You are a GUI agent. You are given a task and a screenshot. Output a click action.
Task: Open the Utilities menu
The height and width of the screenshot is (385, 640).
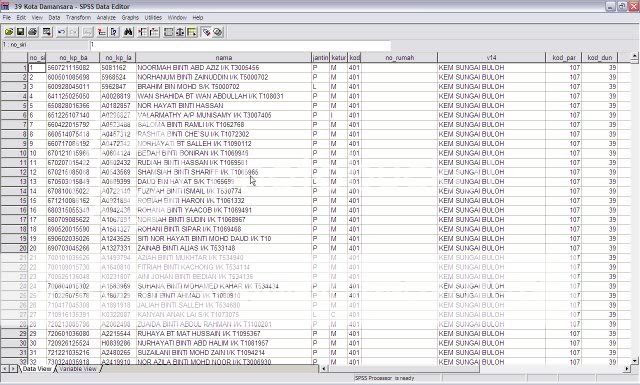pos(153,18)
